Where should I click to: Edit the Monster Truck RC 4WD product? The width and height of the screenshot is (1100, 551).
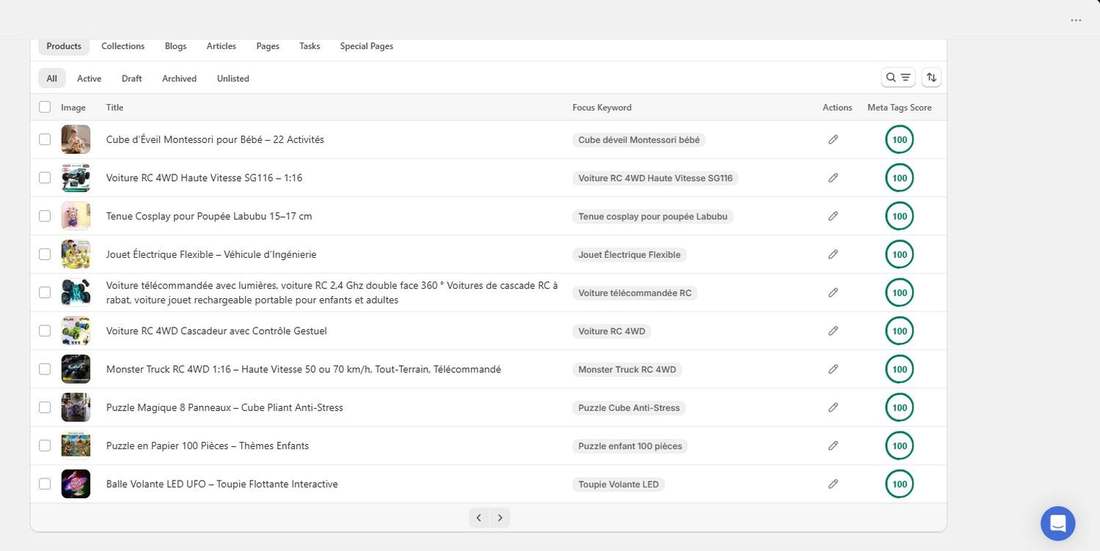[833, 369]
